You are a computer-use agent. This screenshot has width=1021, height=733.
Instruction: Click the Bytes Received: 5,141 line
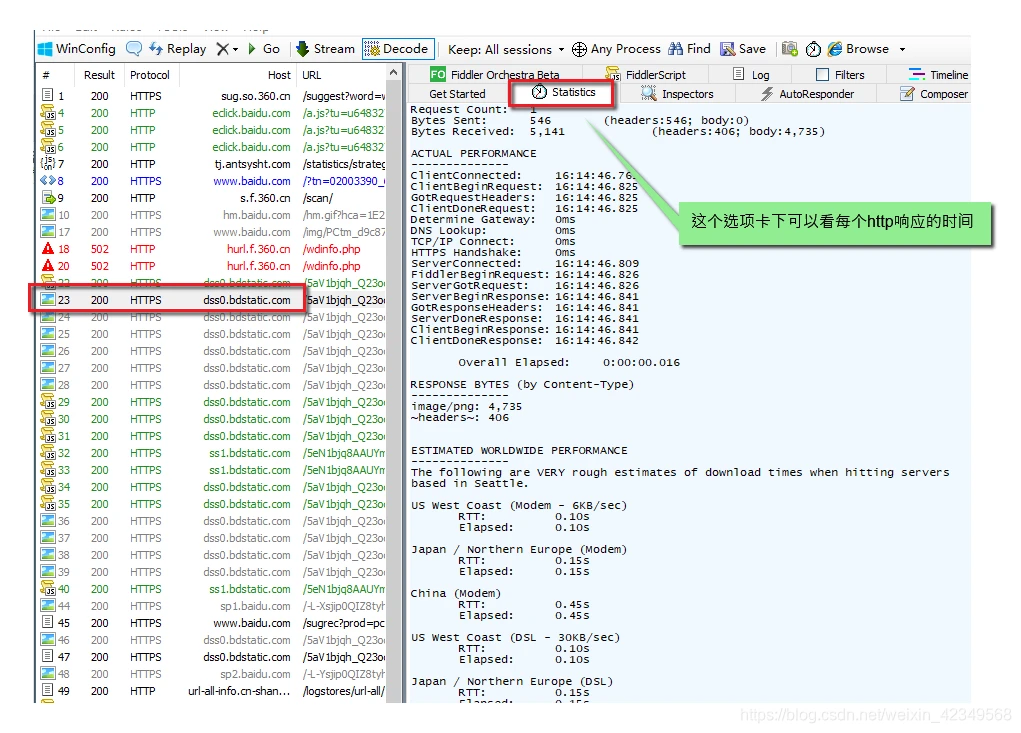click(x=488, y=131)
